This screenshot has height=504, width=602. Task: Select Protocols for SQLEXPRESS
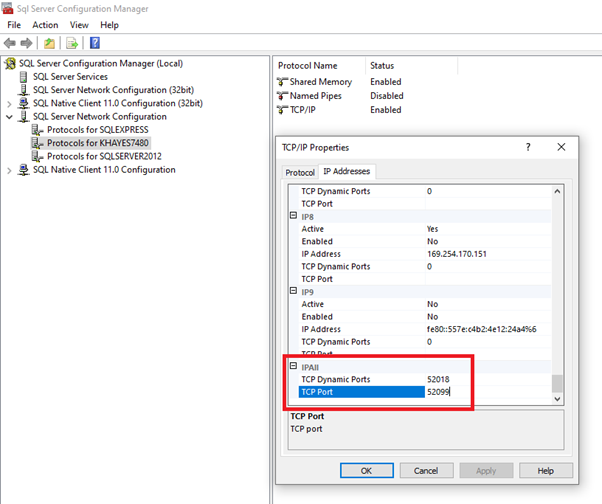[98, 130]
